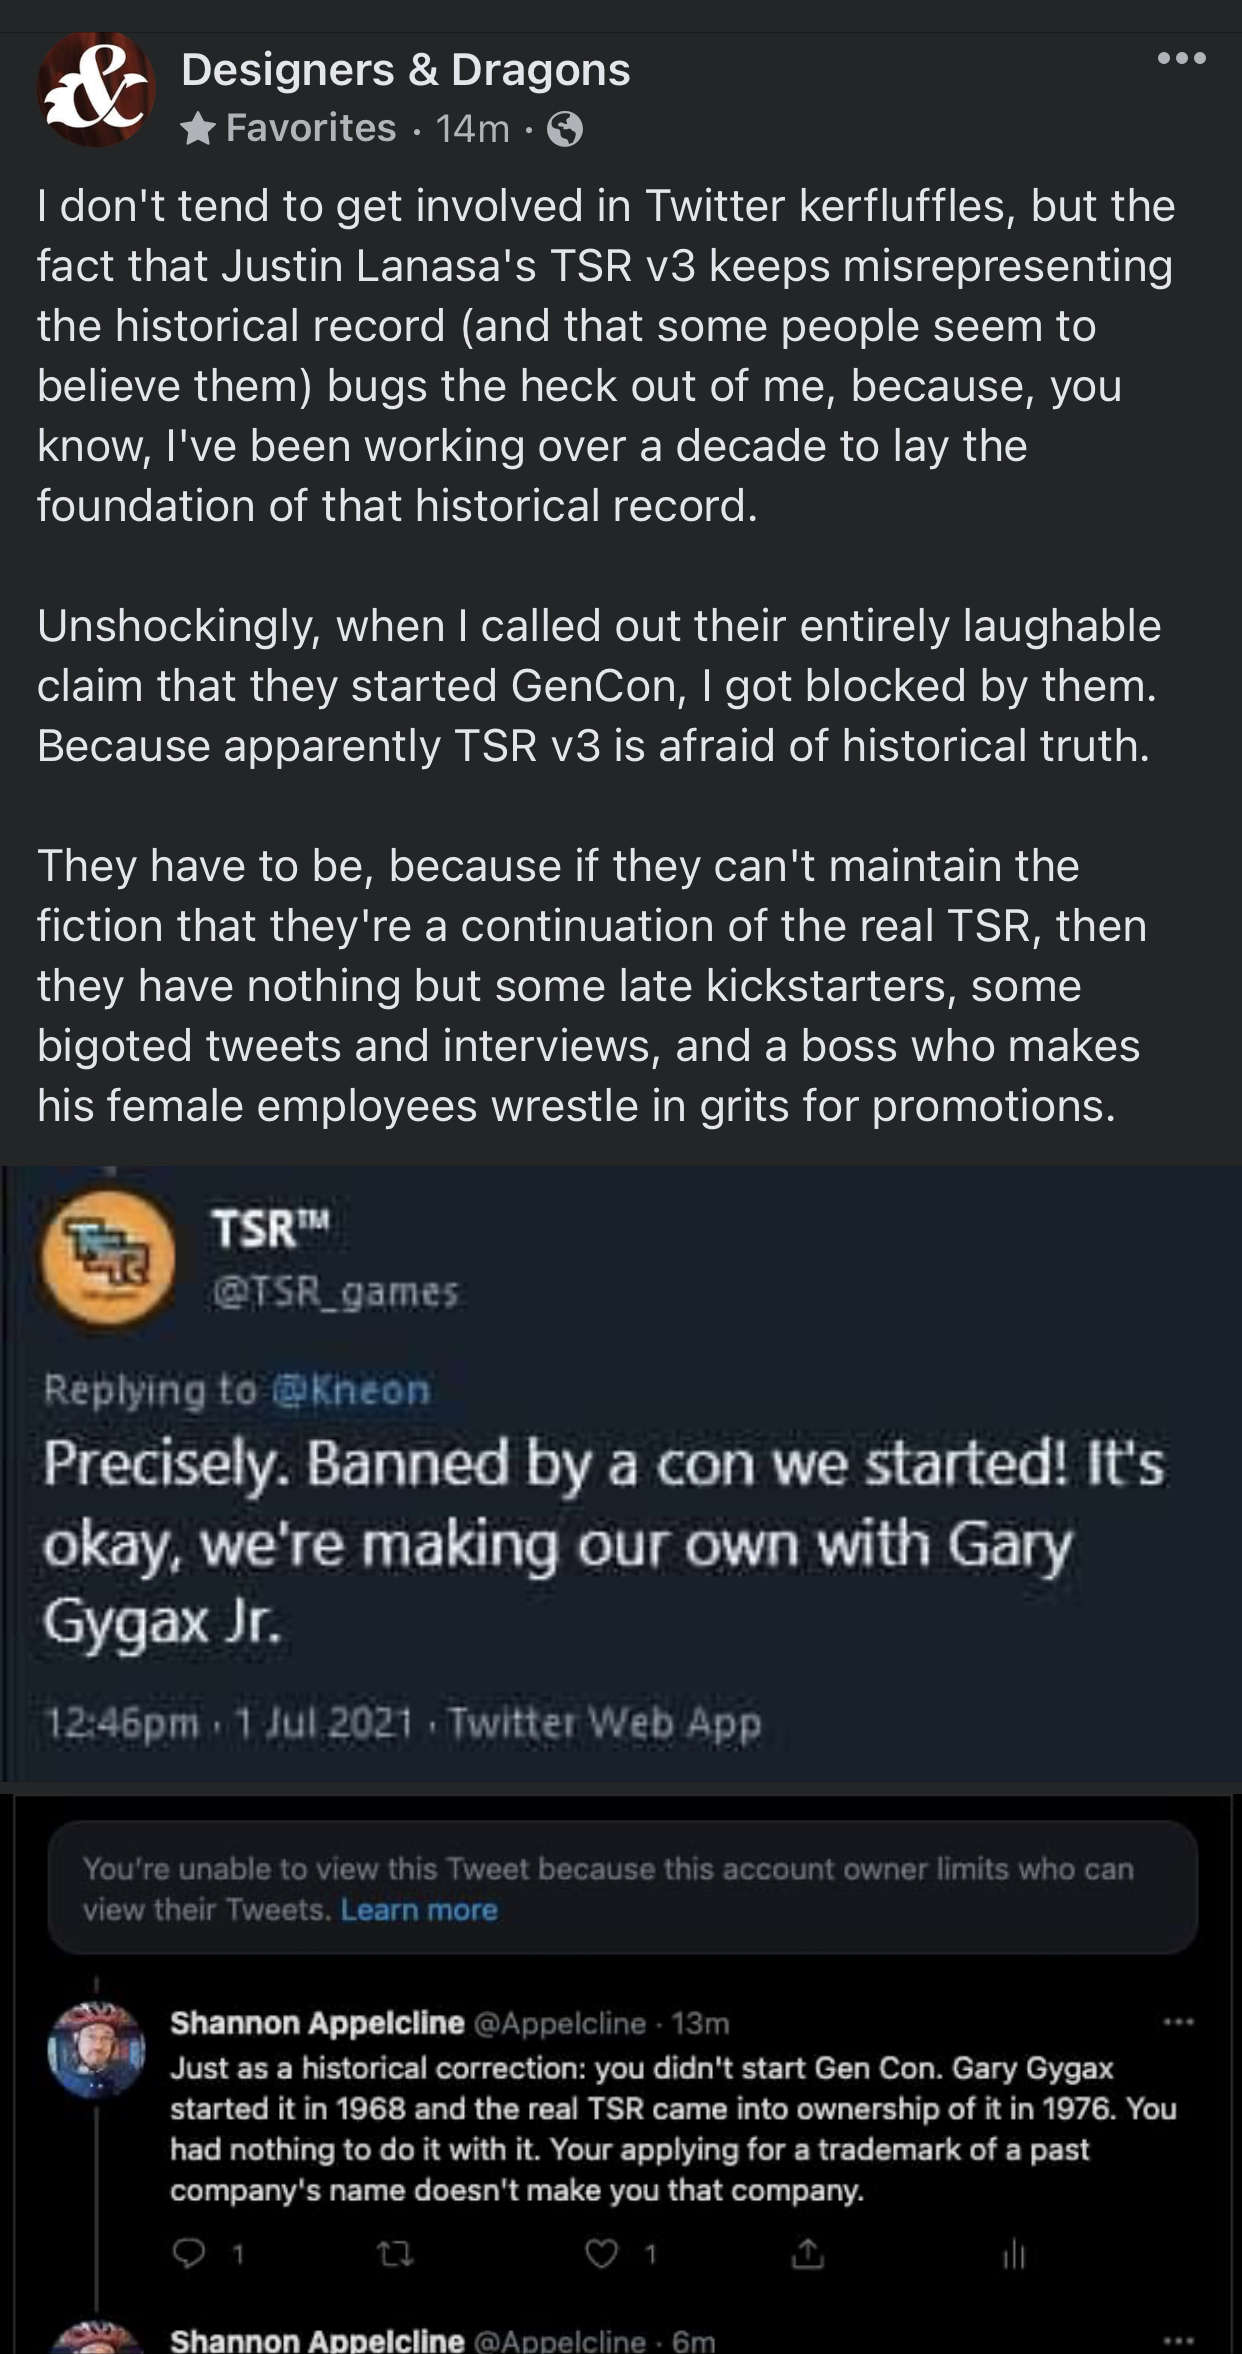The height and width of the screenshot is (2354, 1242).
Task: Click the post's 14m timestamp
Action: point(472,129)
